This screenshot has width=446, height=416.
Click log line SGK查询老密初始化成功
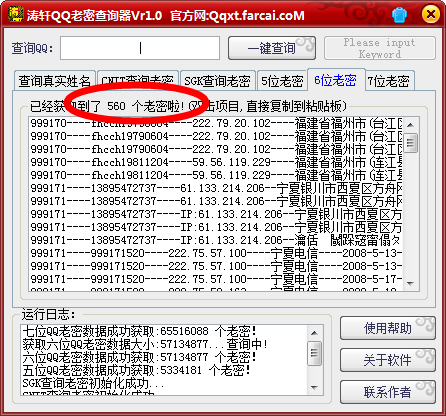tap(94, 383)
